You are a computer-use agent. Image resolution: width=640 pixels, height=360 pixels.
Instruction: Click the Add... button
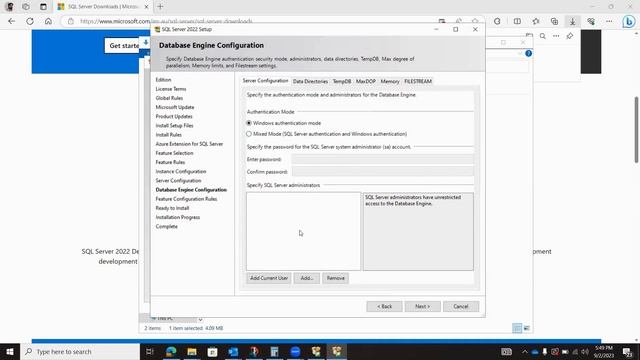coord(307,278)
